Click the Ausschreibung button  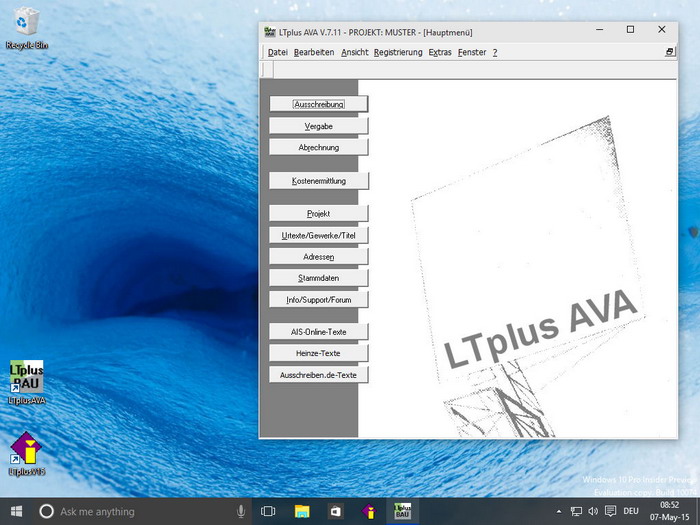[319, 104]
